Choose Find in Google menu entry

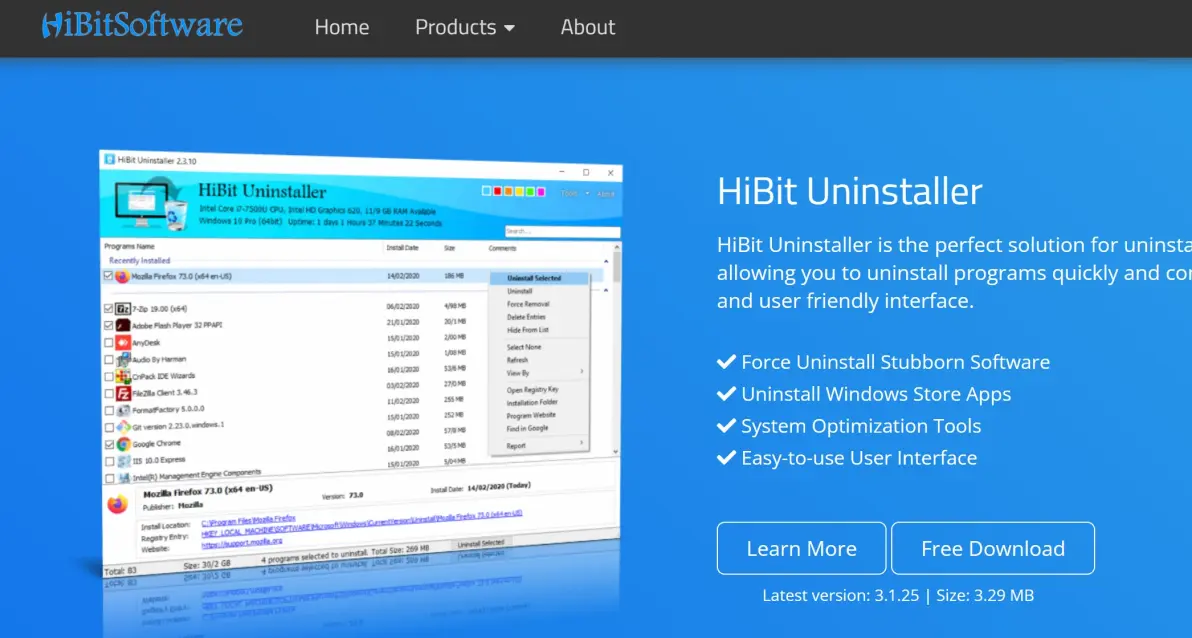point(527,428)
